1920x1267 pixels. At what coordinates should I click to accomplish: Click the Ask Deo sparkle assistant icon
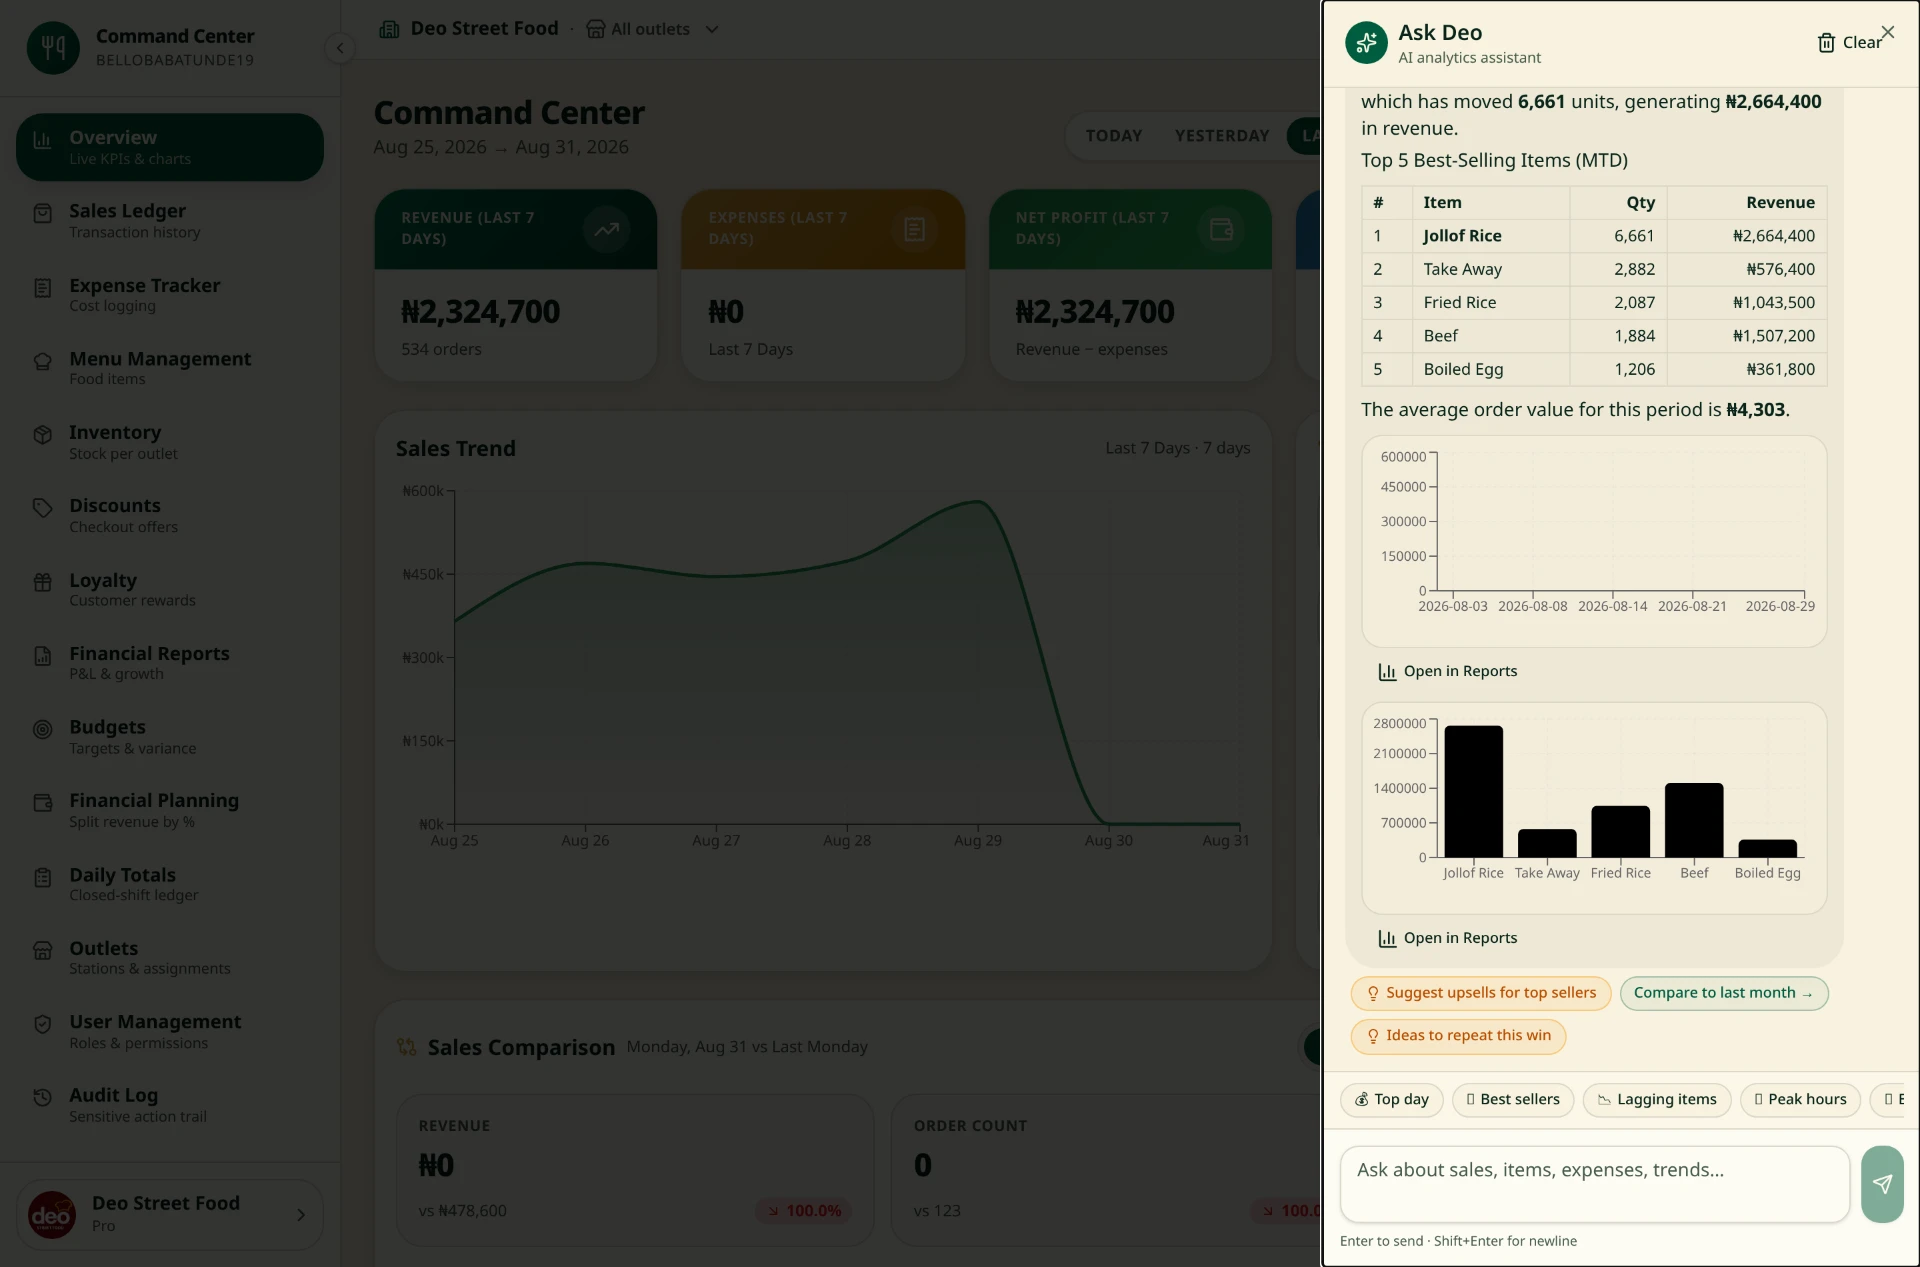click(1366, 43)
